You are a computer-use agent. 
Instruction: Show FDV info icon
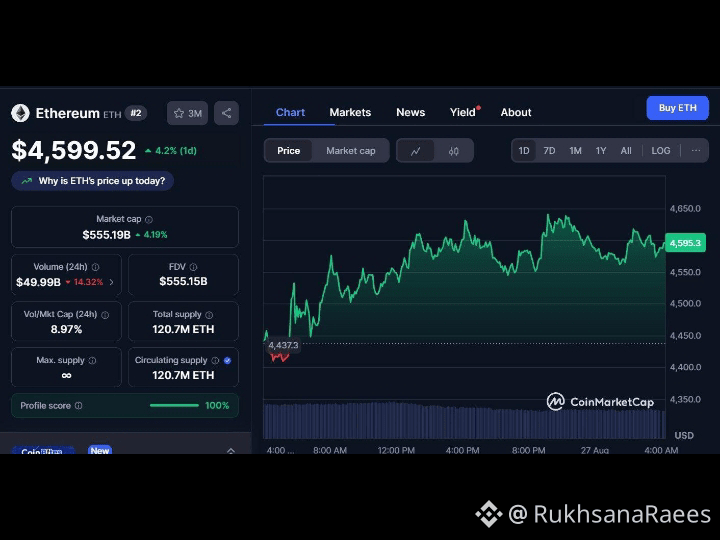coord(193,267)
